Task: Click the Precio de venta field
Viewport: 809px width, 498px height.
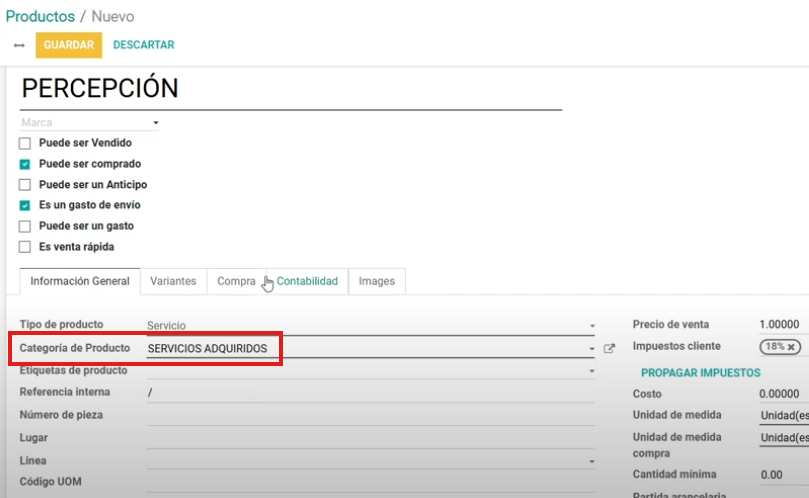Action: (781, 325)
